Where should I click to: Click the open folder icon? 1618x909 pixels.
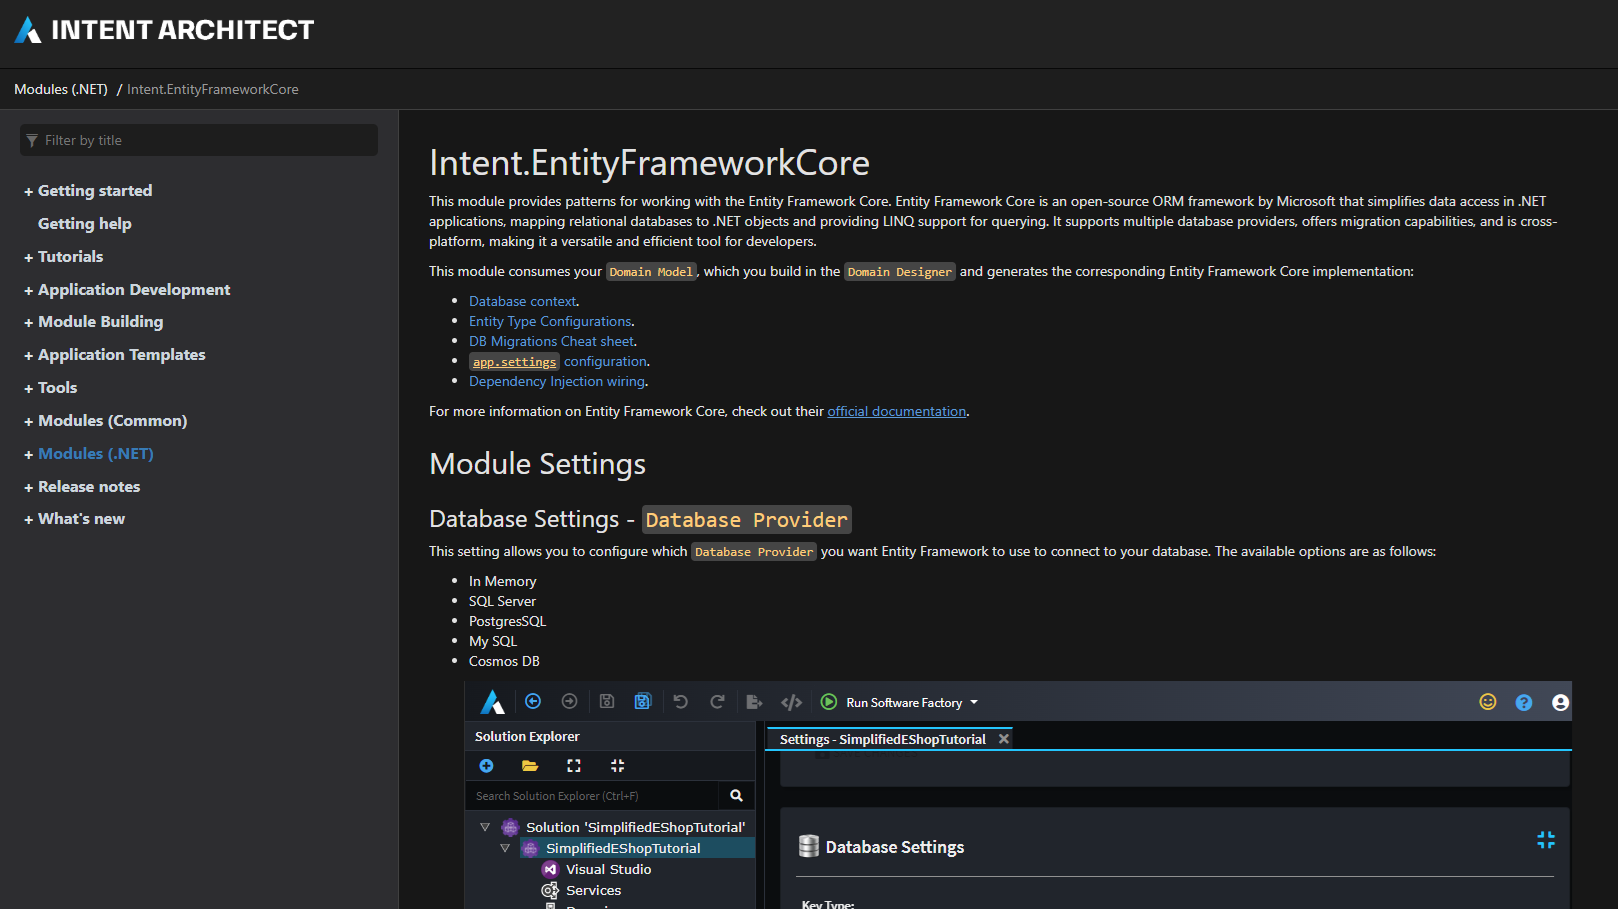point(530,766)
